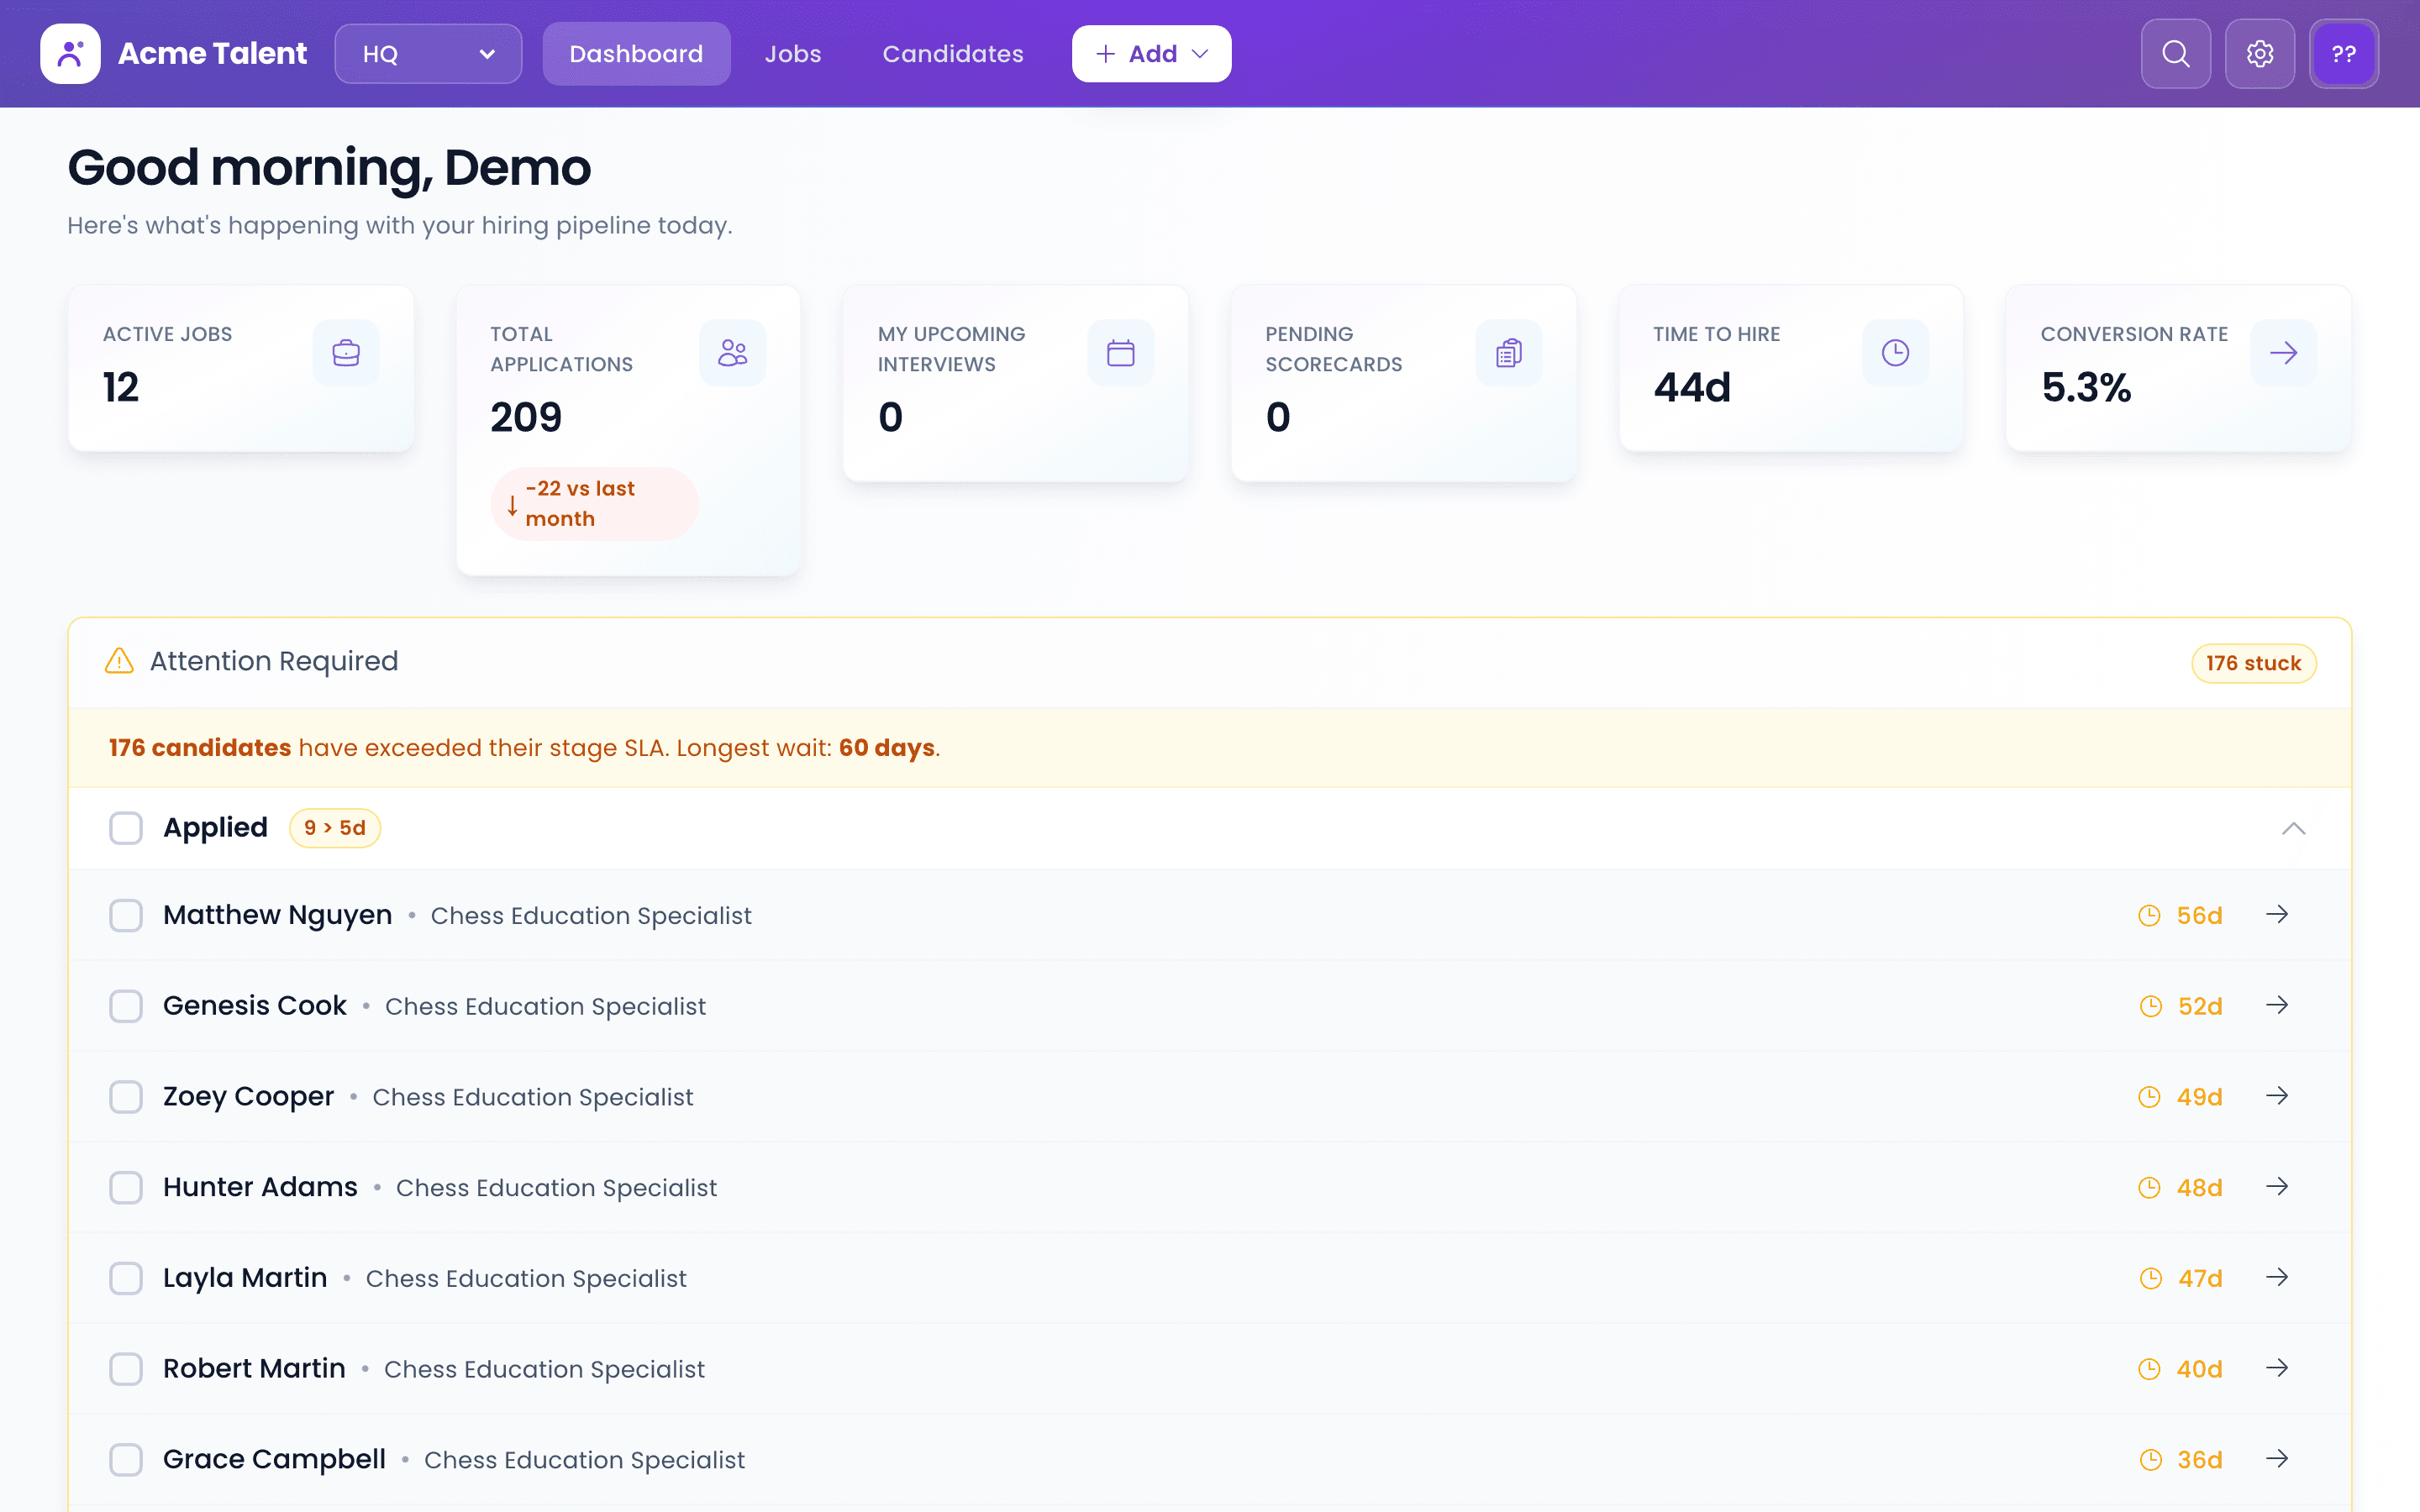
Task: Tick the checkbox for Zoey Cooper
Action: [x=126, y=1097]
